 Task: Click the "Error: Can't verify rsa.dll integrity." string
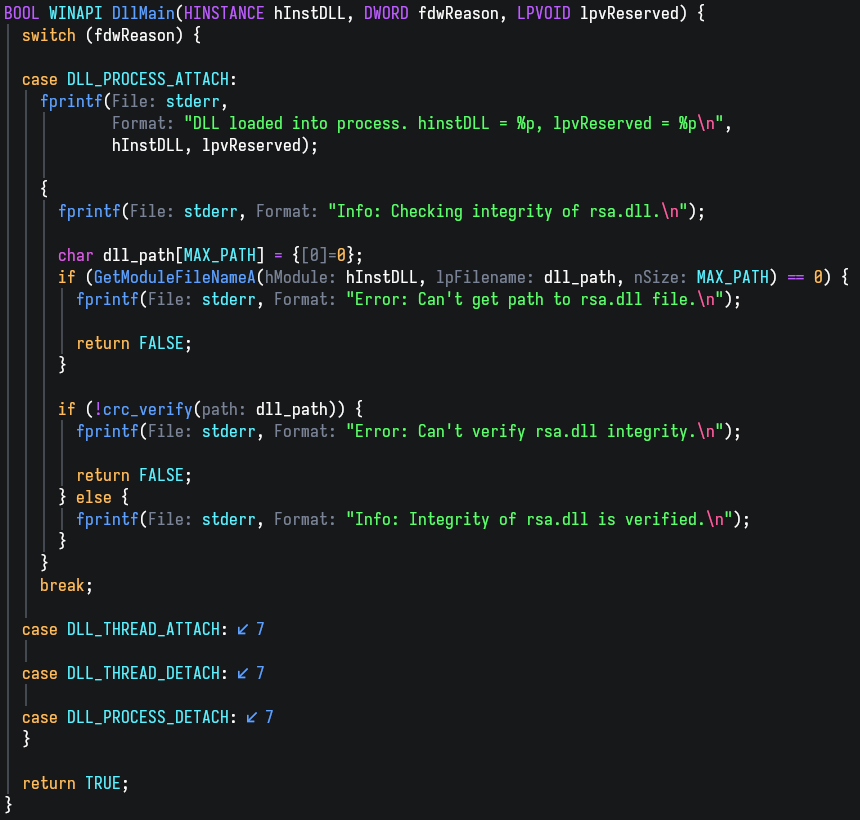click(x=534, y=431)
